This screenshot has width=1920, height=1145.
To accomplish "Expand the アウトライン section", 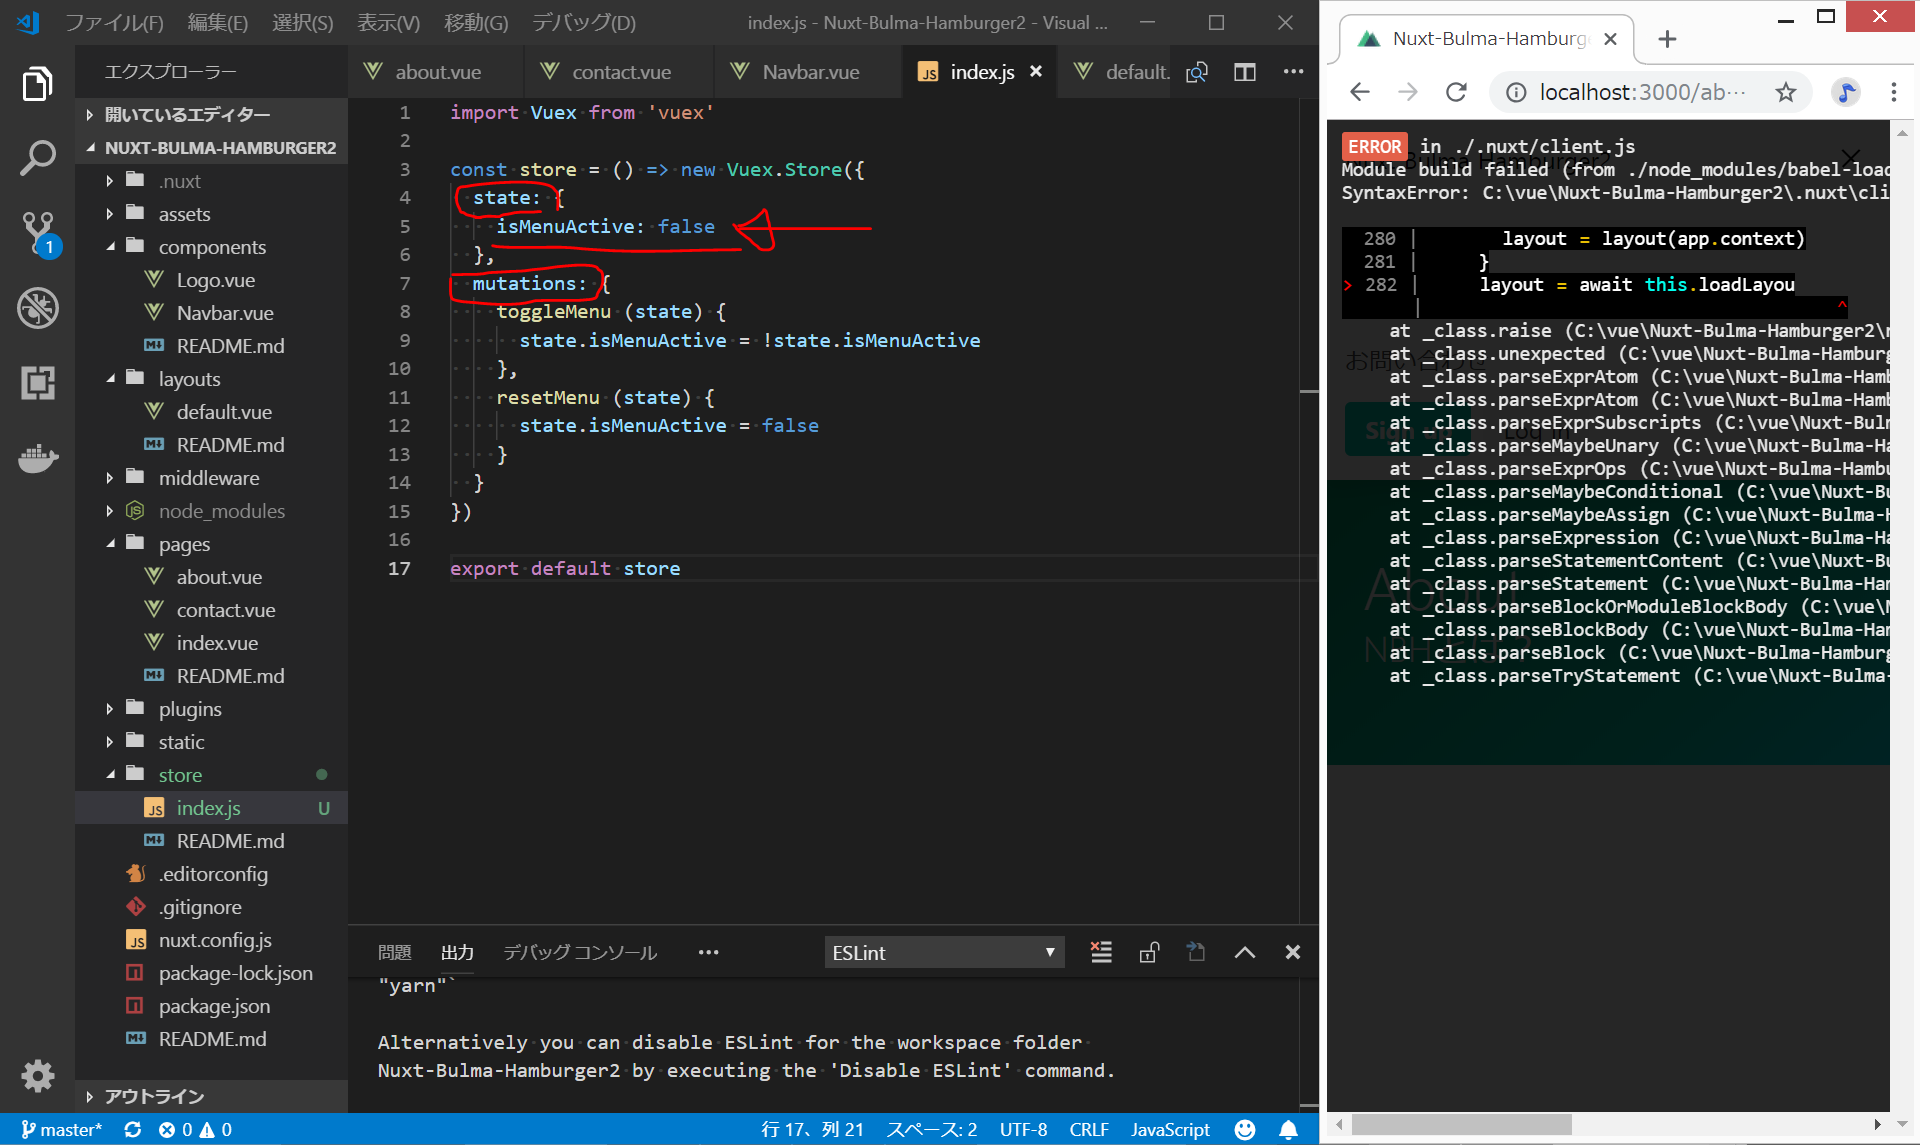I will 154,1096.
